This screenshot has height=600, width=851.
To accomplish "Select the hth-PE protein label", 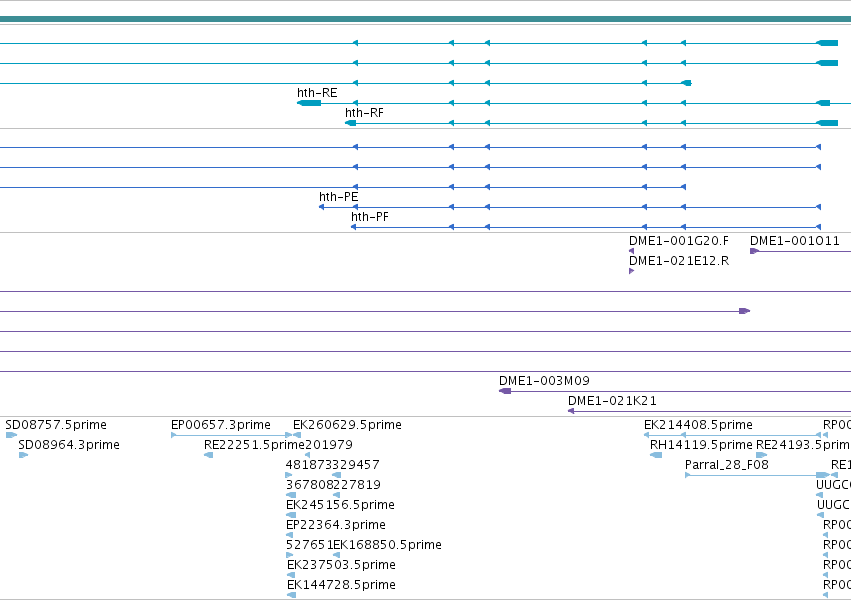I will [x=339, y=196].
